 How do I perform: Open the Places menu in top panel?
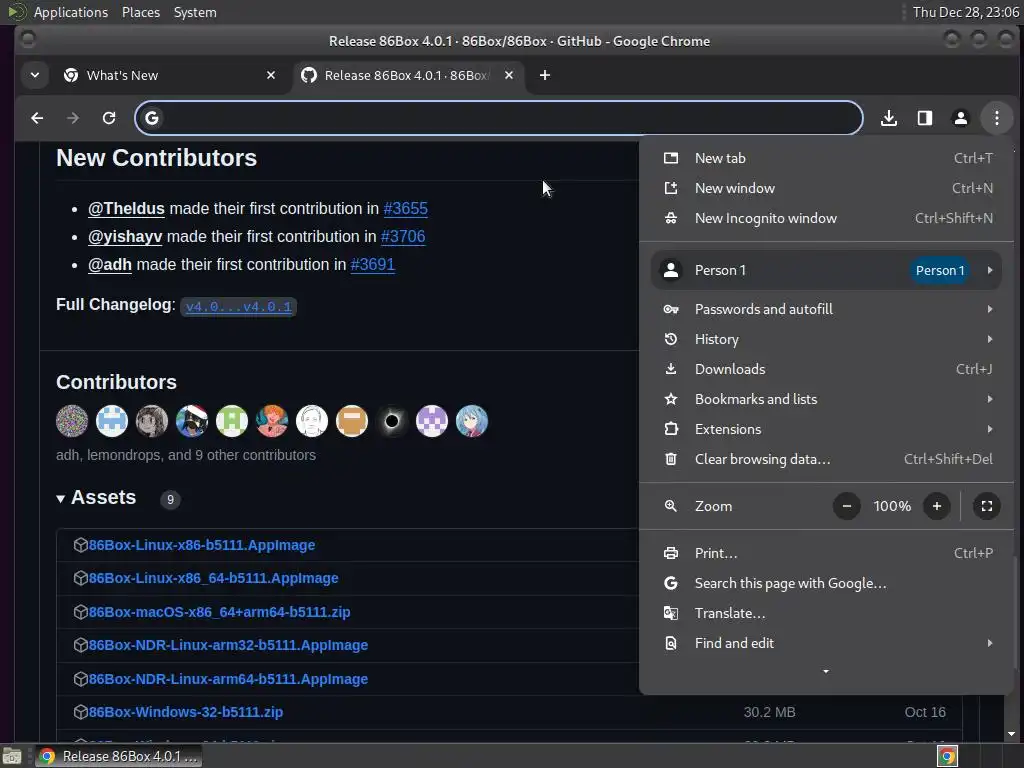pos(141,12)
